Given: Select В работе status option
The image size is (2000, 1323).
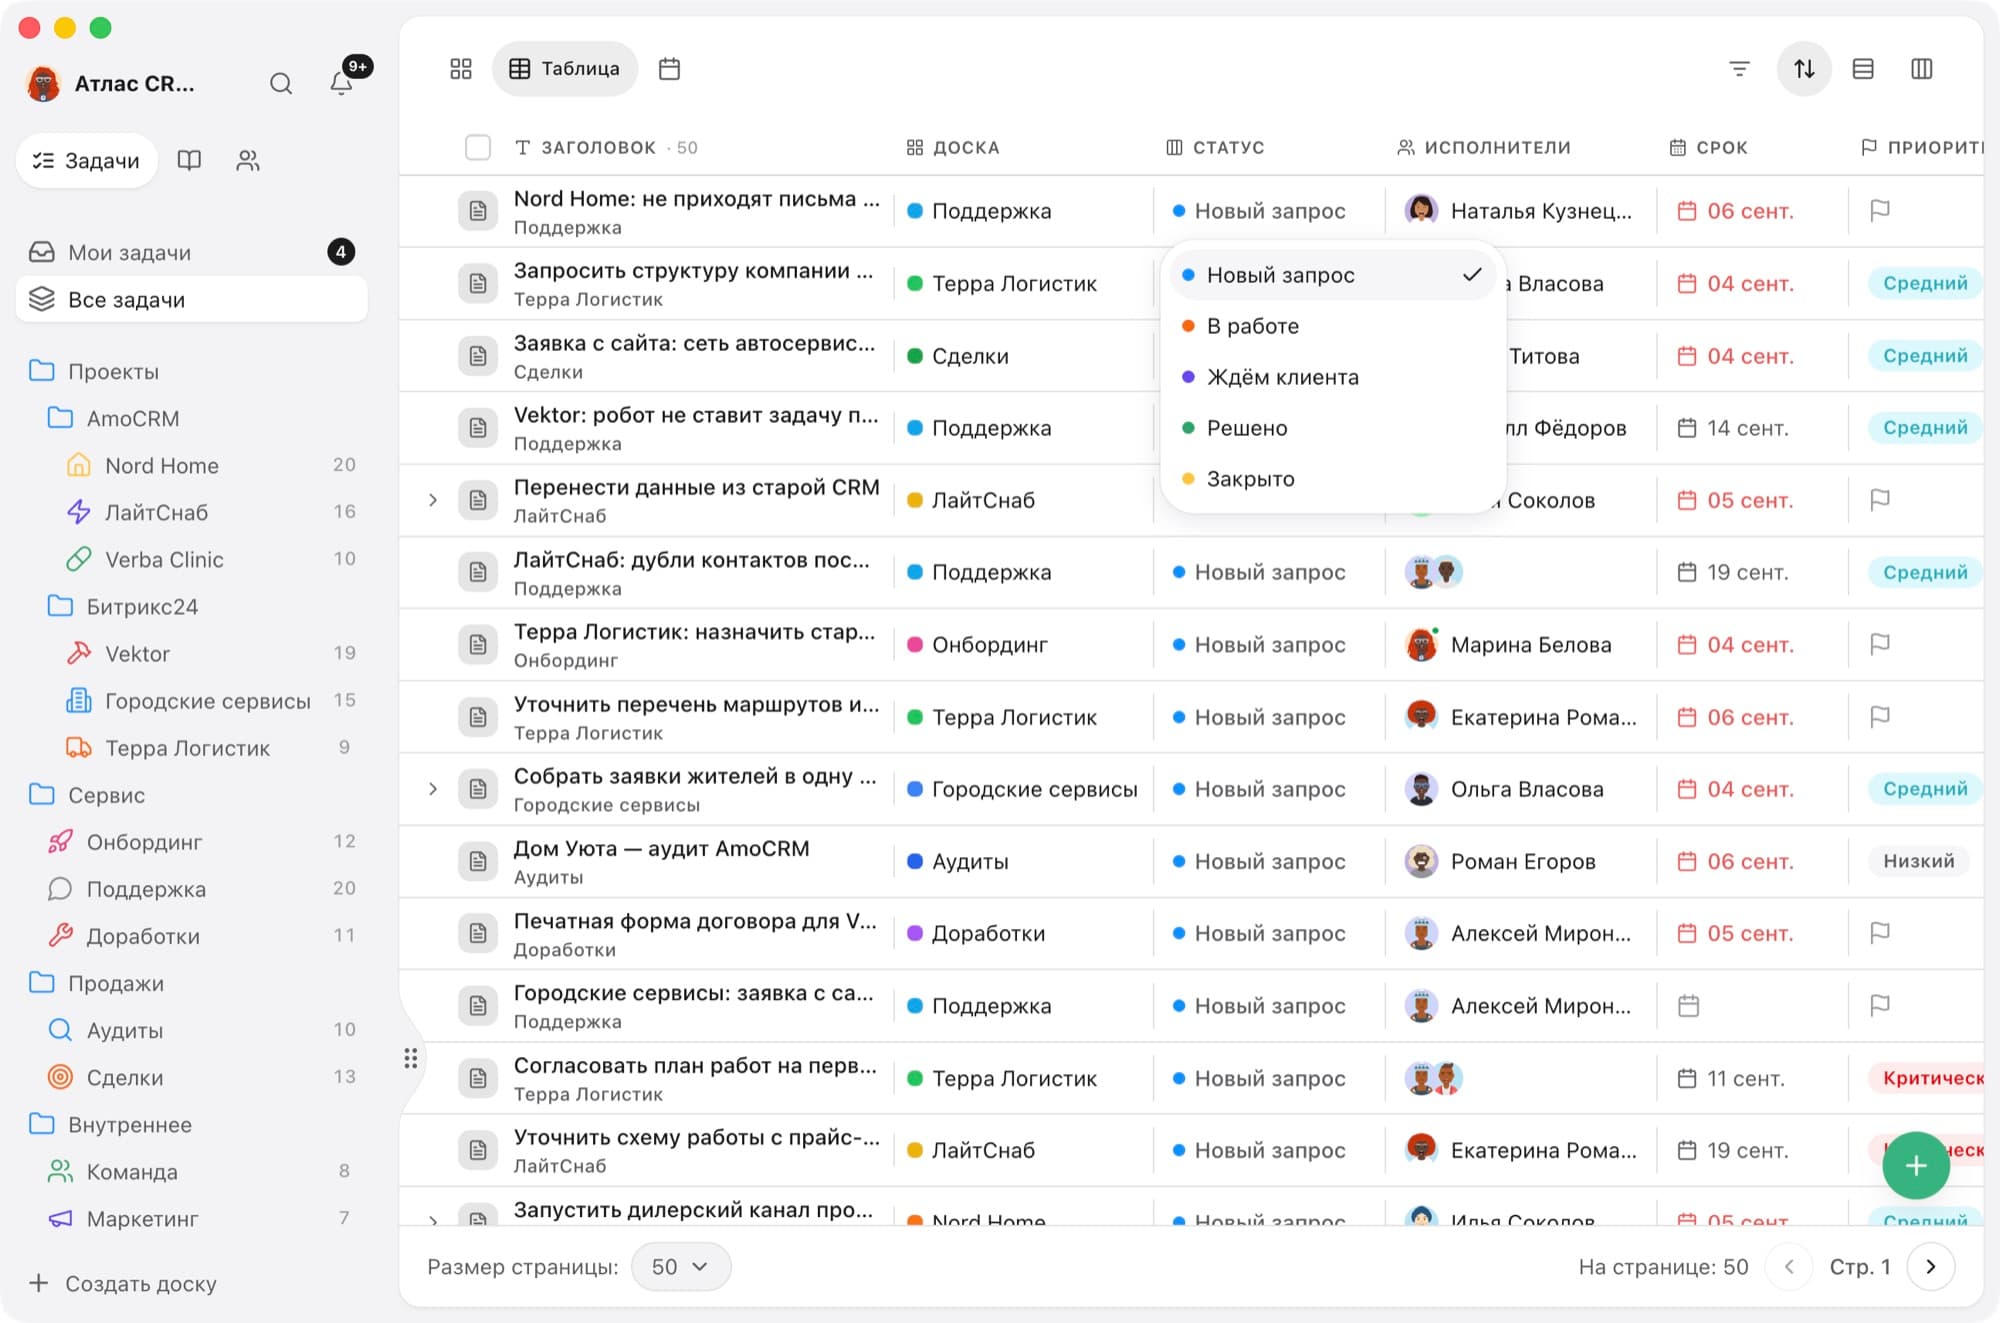Looking at the screenshot, I should [x=1333, y=326].
